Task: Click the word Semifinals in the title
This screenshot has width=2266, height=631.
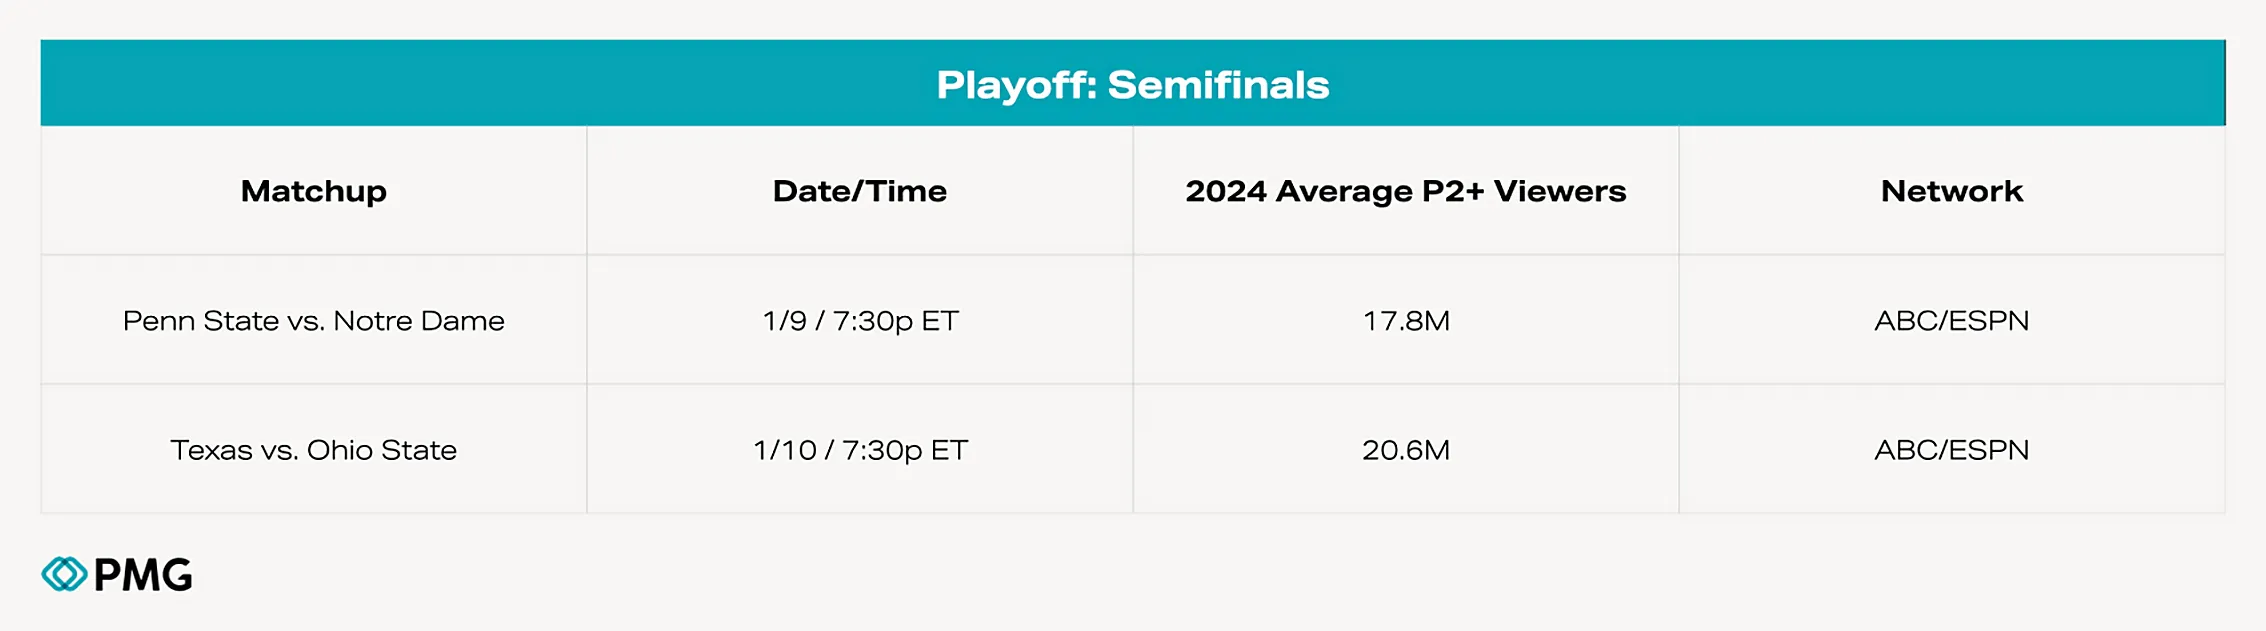Action: [1218, 85]
